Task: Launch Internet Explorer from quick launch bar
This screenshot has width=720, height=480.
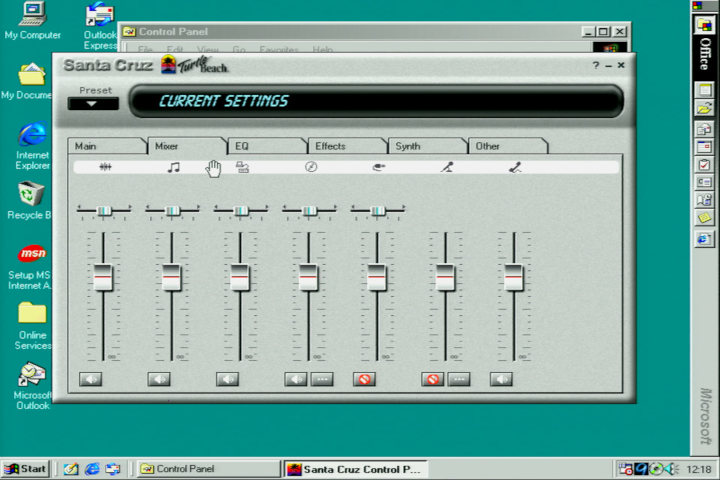Action: click(92, 469)
